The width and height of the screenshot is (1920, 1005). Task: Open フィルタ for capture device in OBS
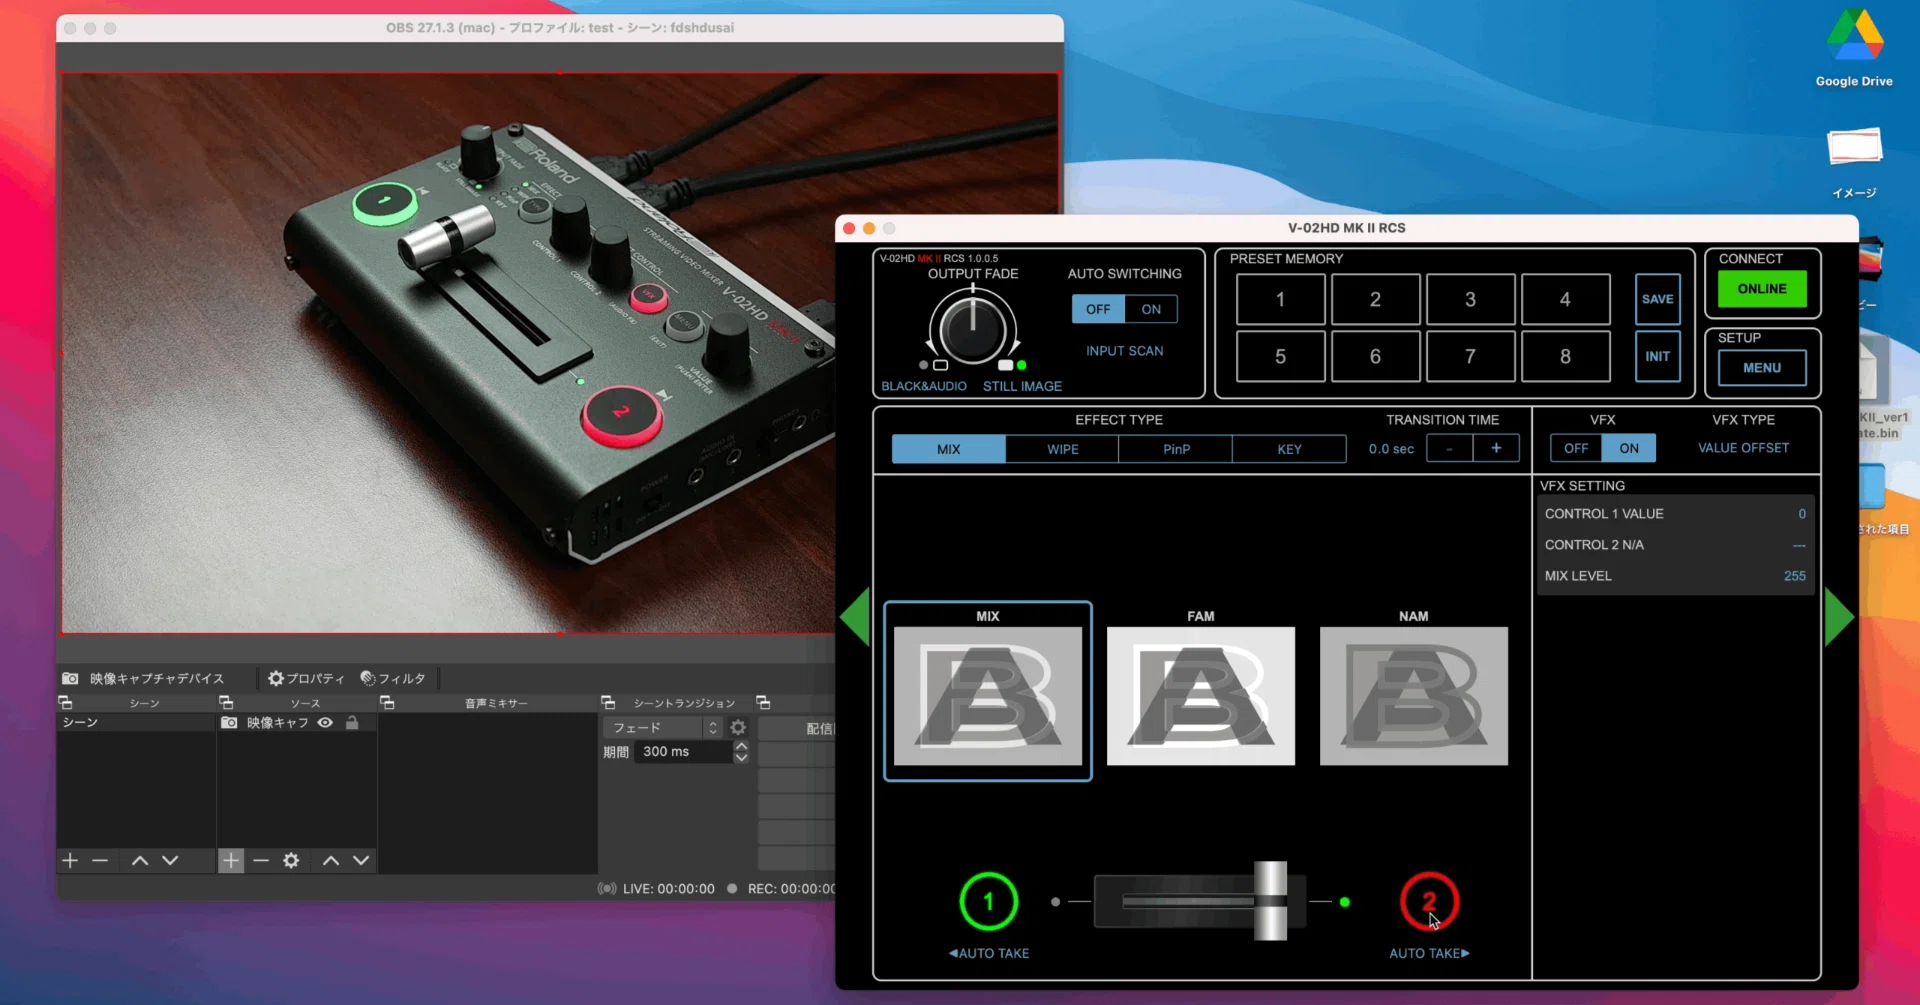pyautogui.click(x=393, y=678)
